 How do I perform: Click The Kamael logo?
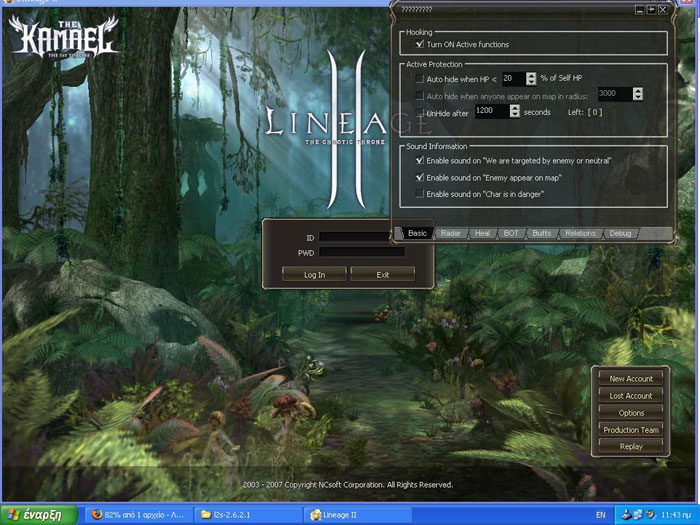63,37
